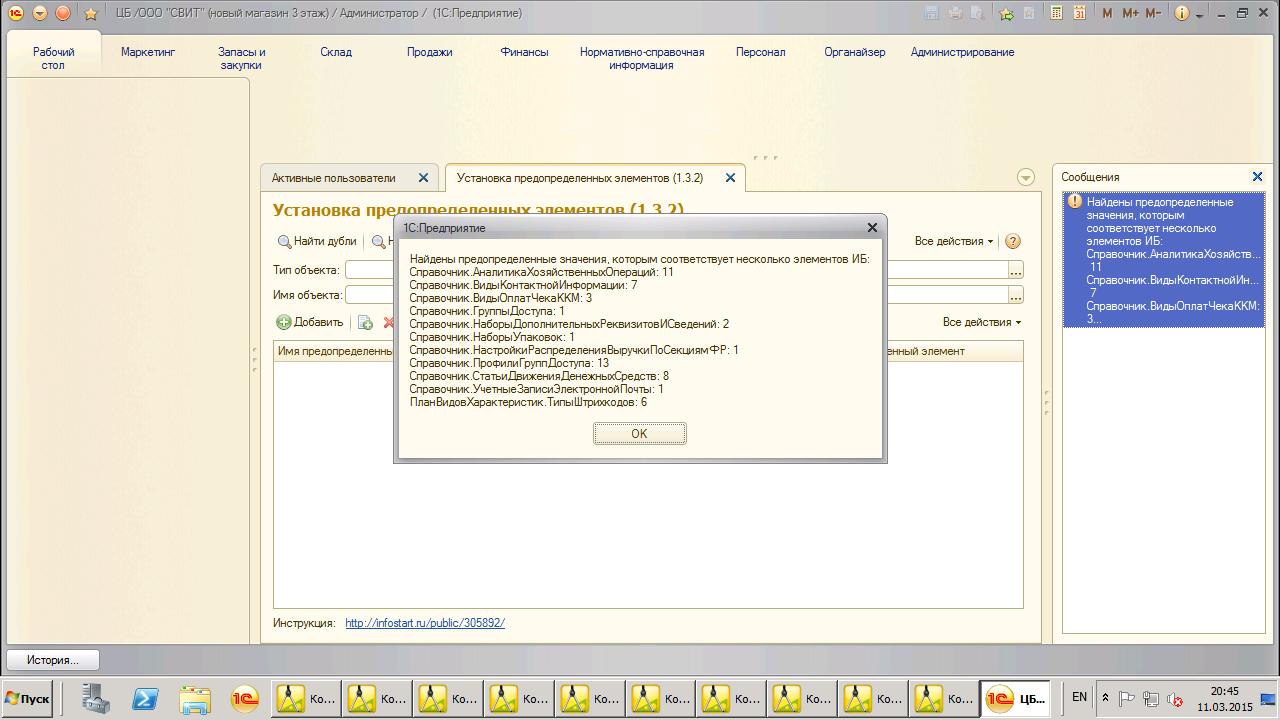Open the calendar icon in title bar
Screen dimensions: 1280x720
tap(1079, 13)
